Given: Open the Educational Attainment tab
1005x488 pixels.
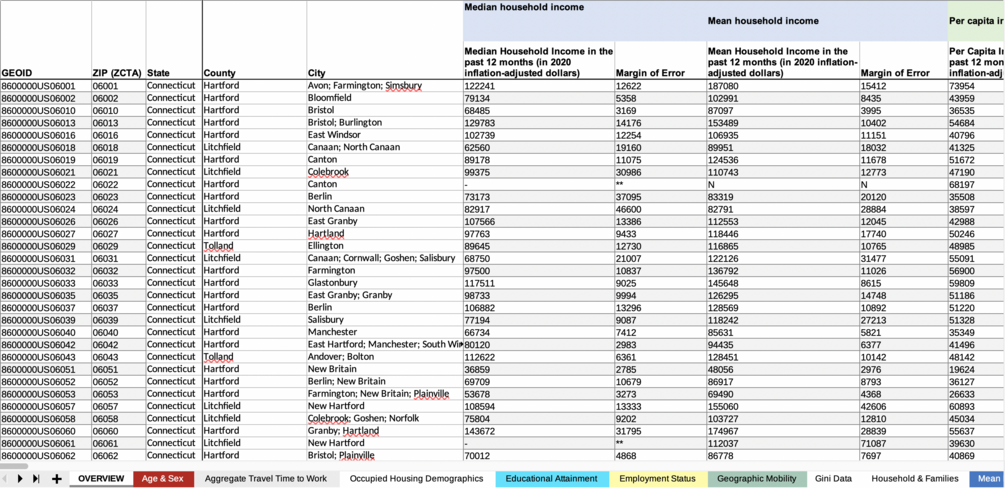Looking at the screenshot, I should (x=551, y=478).
